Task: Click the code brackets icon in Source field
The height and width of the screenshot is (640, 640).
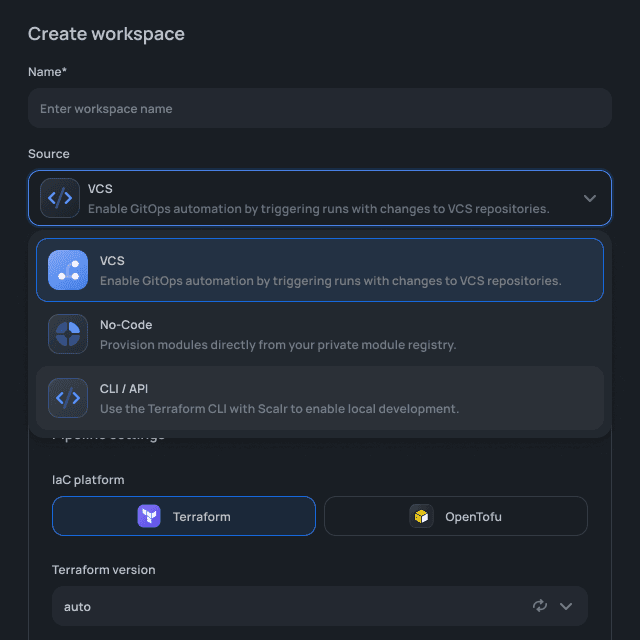Action: point(60,198)
